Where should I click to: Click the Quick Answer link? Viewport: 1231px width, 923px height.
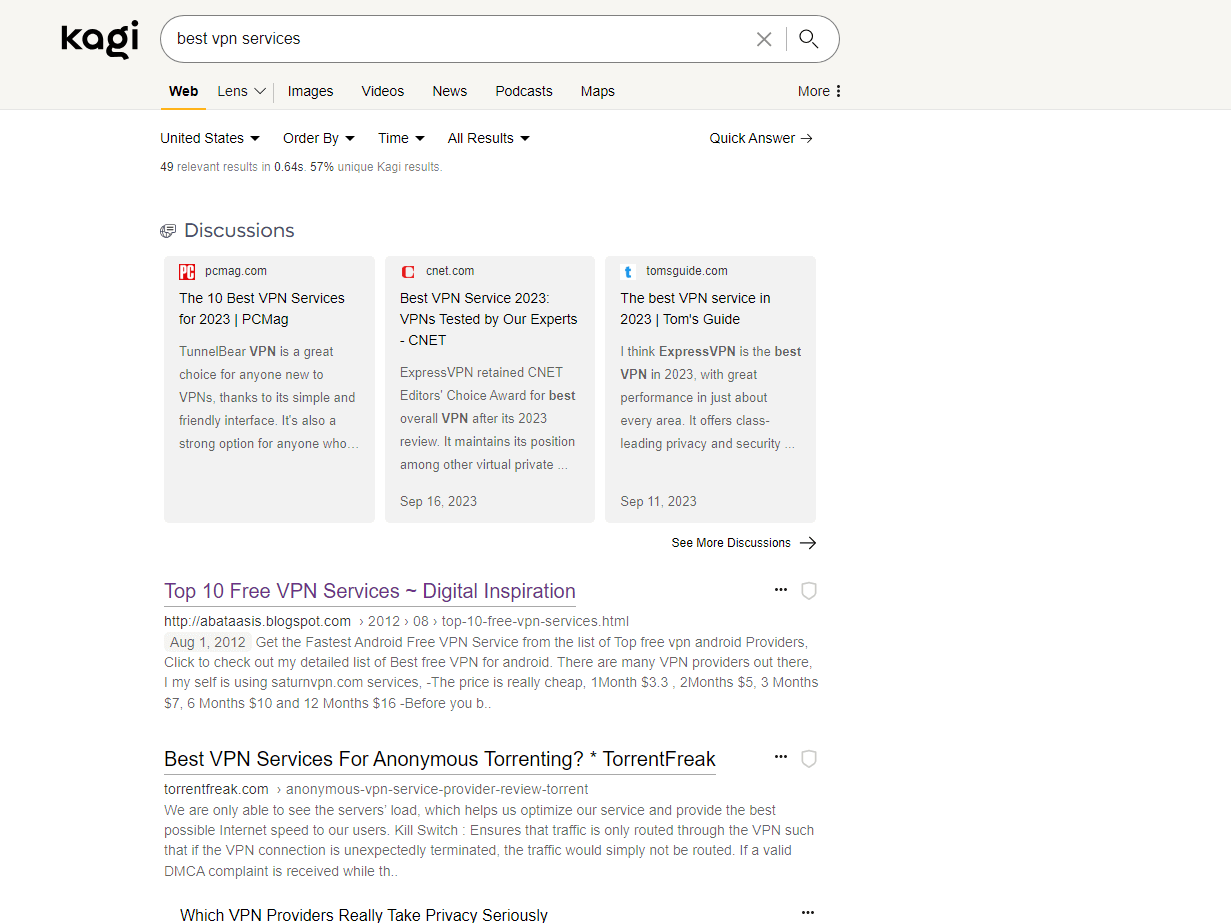(761, 138)
